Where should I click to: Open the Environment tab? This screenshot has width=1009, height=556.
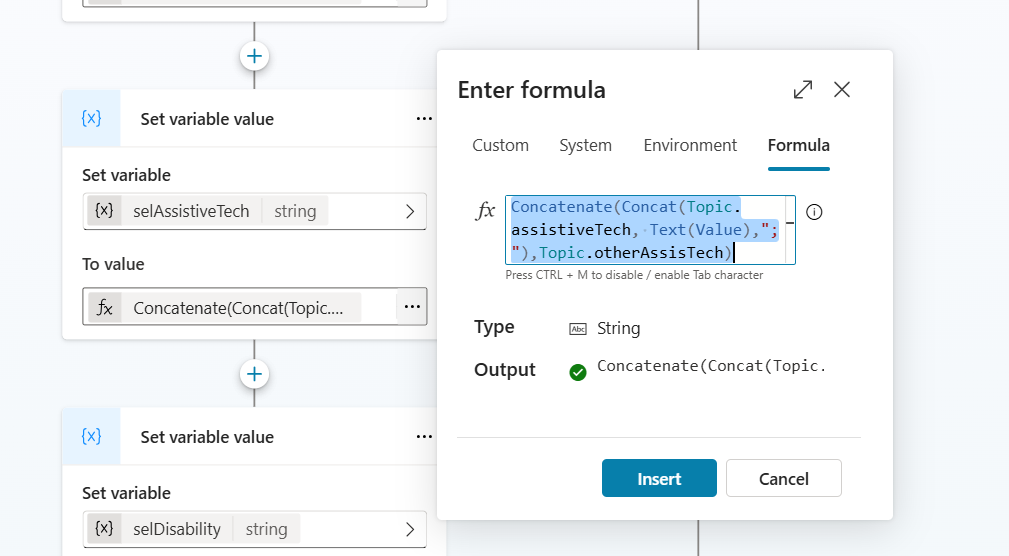tap(690, 146)
